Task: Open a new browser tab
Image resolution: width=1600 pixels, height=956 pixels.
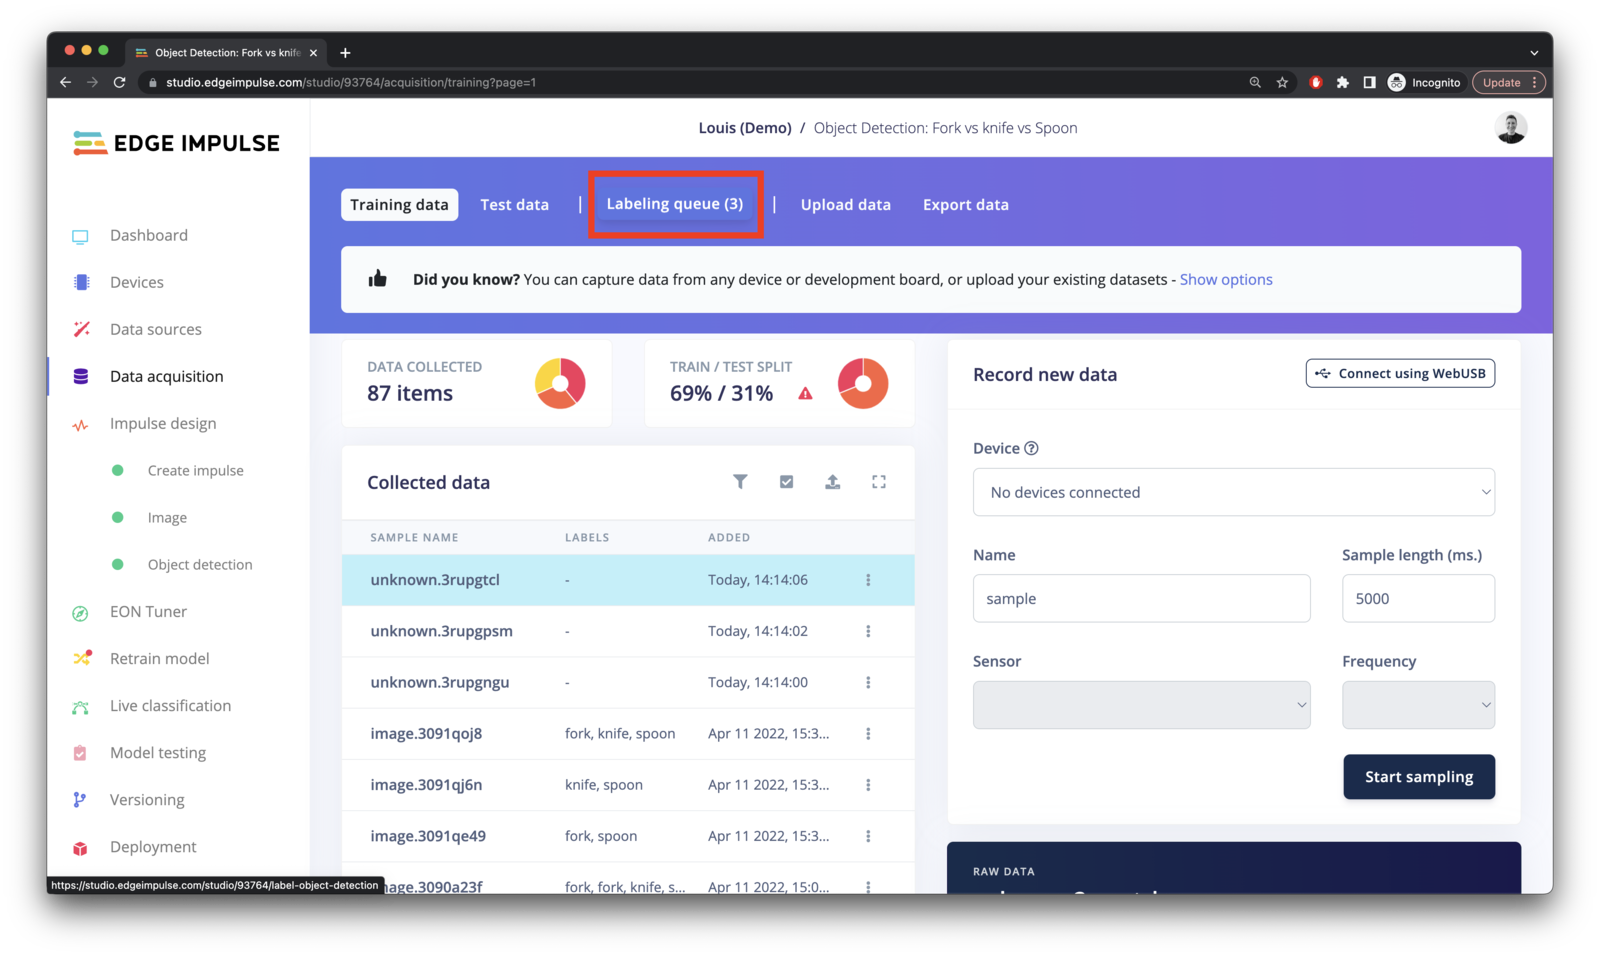Action: click(345, 52)
